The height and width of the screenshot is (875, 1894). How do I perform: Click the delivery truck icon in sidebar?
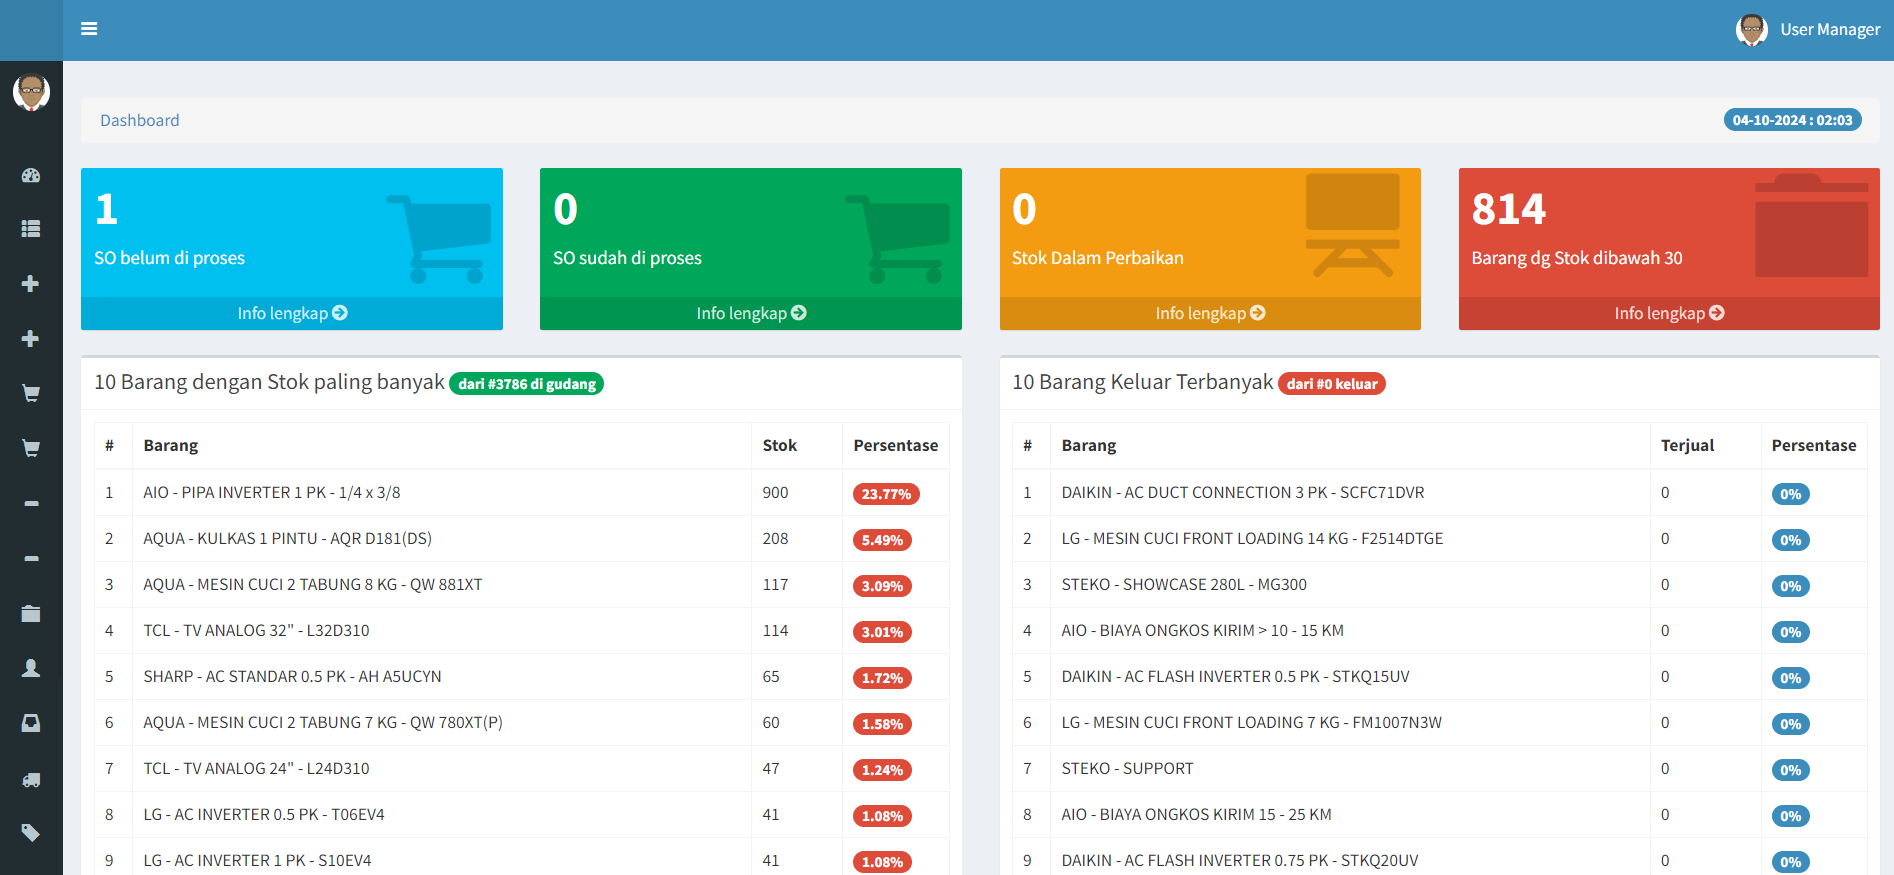(31, 779)
